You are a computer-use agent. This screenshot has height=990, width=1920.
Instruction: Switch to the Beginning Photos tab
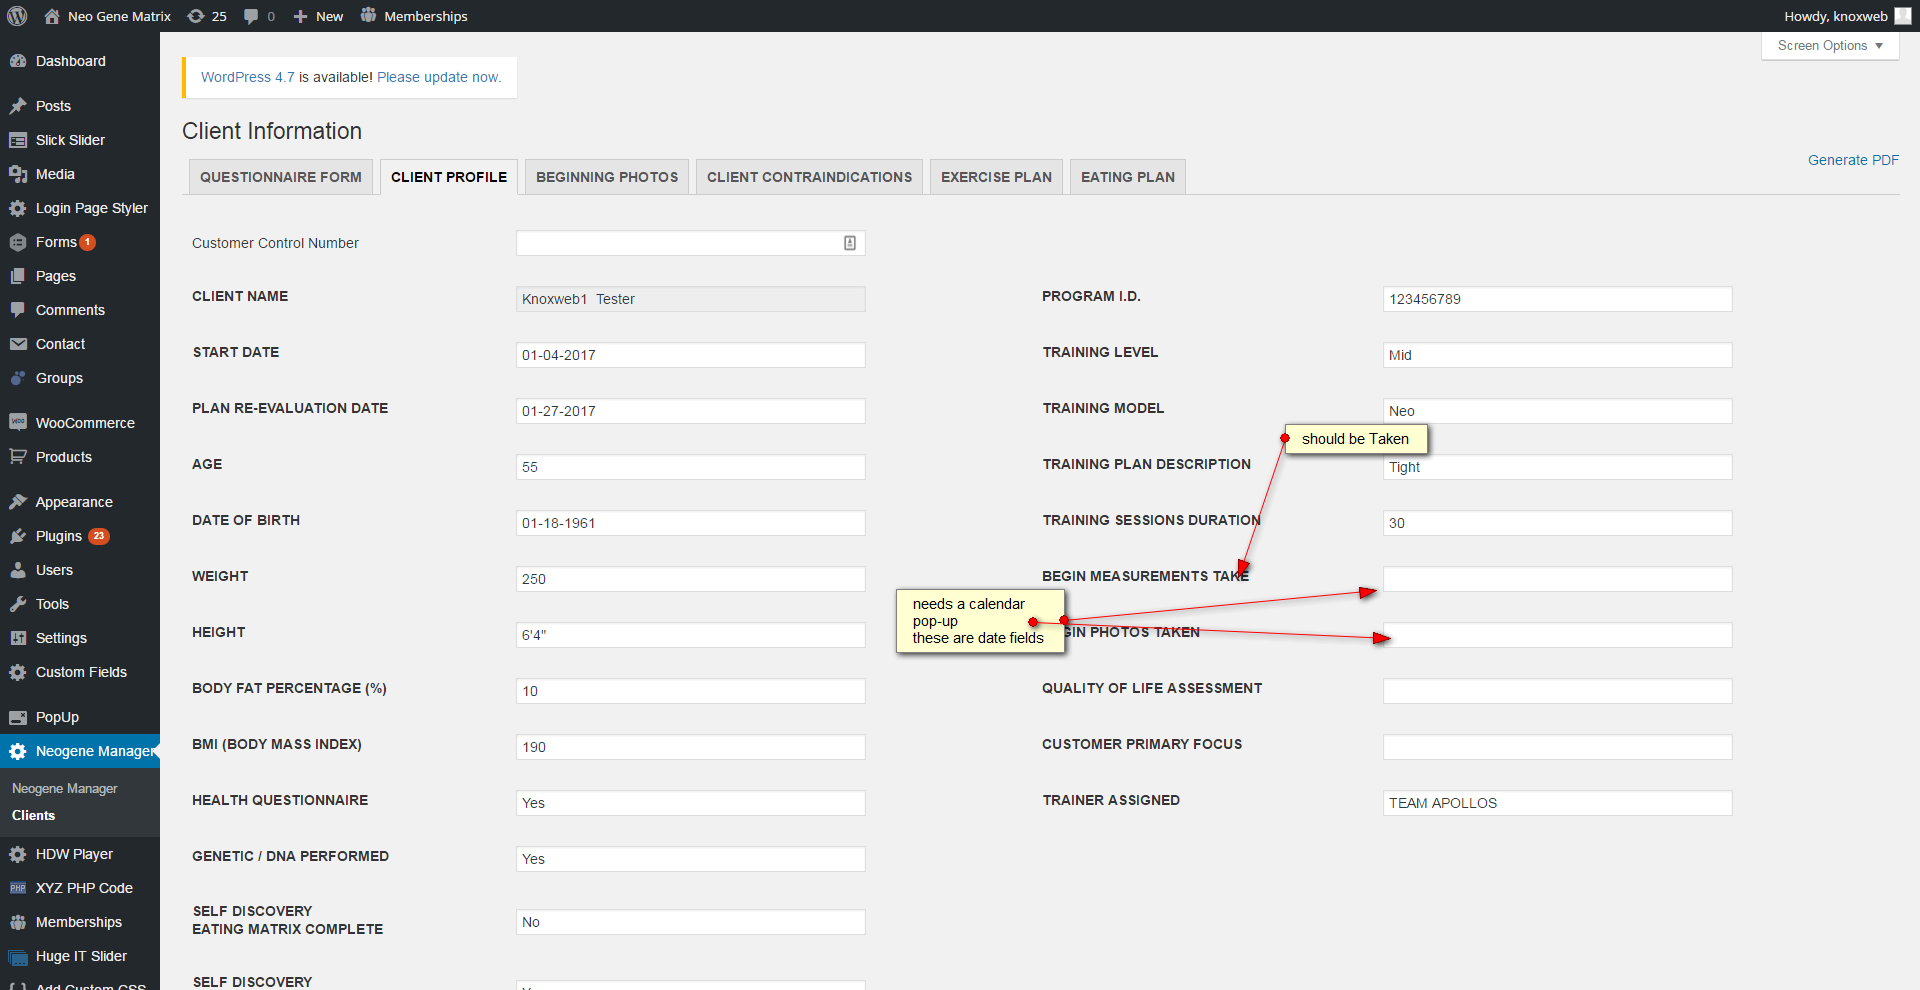[607, 177]
